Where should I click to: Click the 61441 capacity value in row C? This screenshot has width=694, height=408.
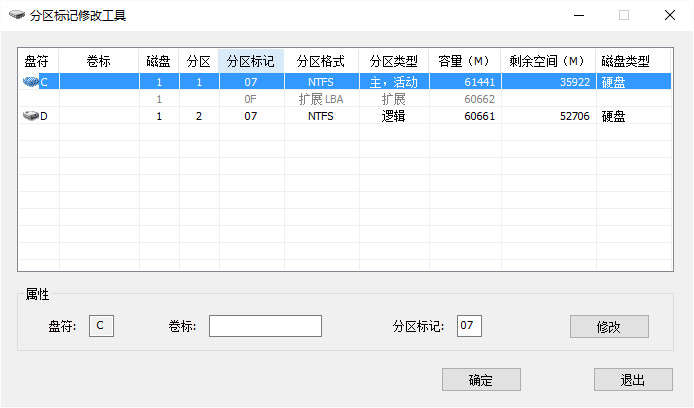[x=479, y=82]
